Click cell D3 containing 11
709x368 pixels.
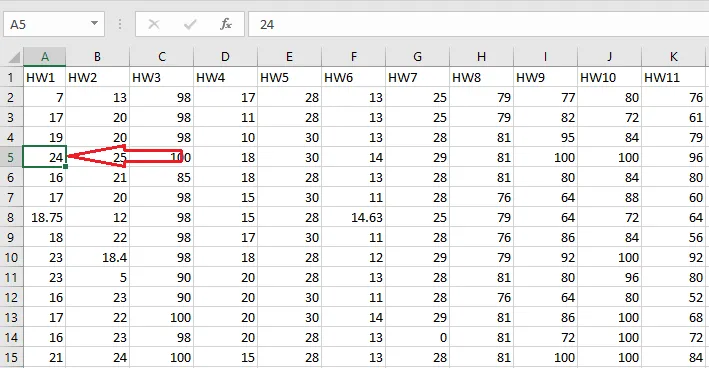point(225,118)
